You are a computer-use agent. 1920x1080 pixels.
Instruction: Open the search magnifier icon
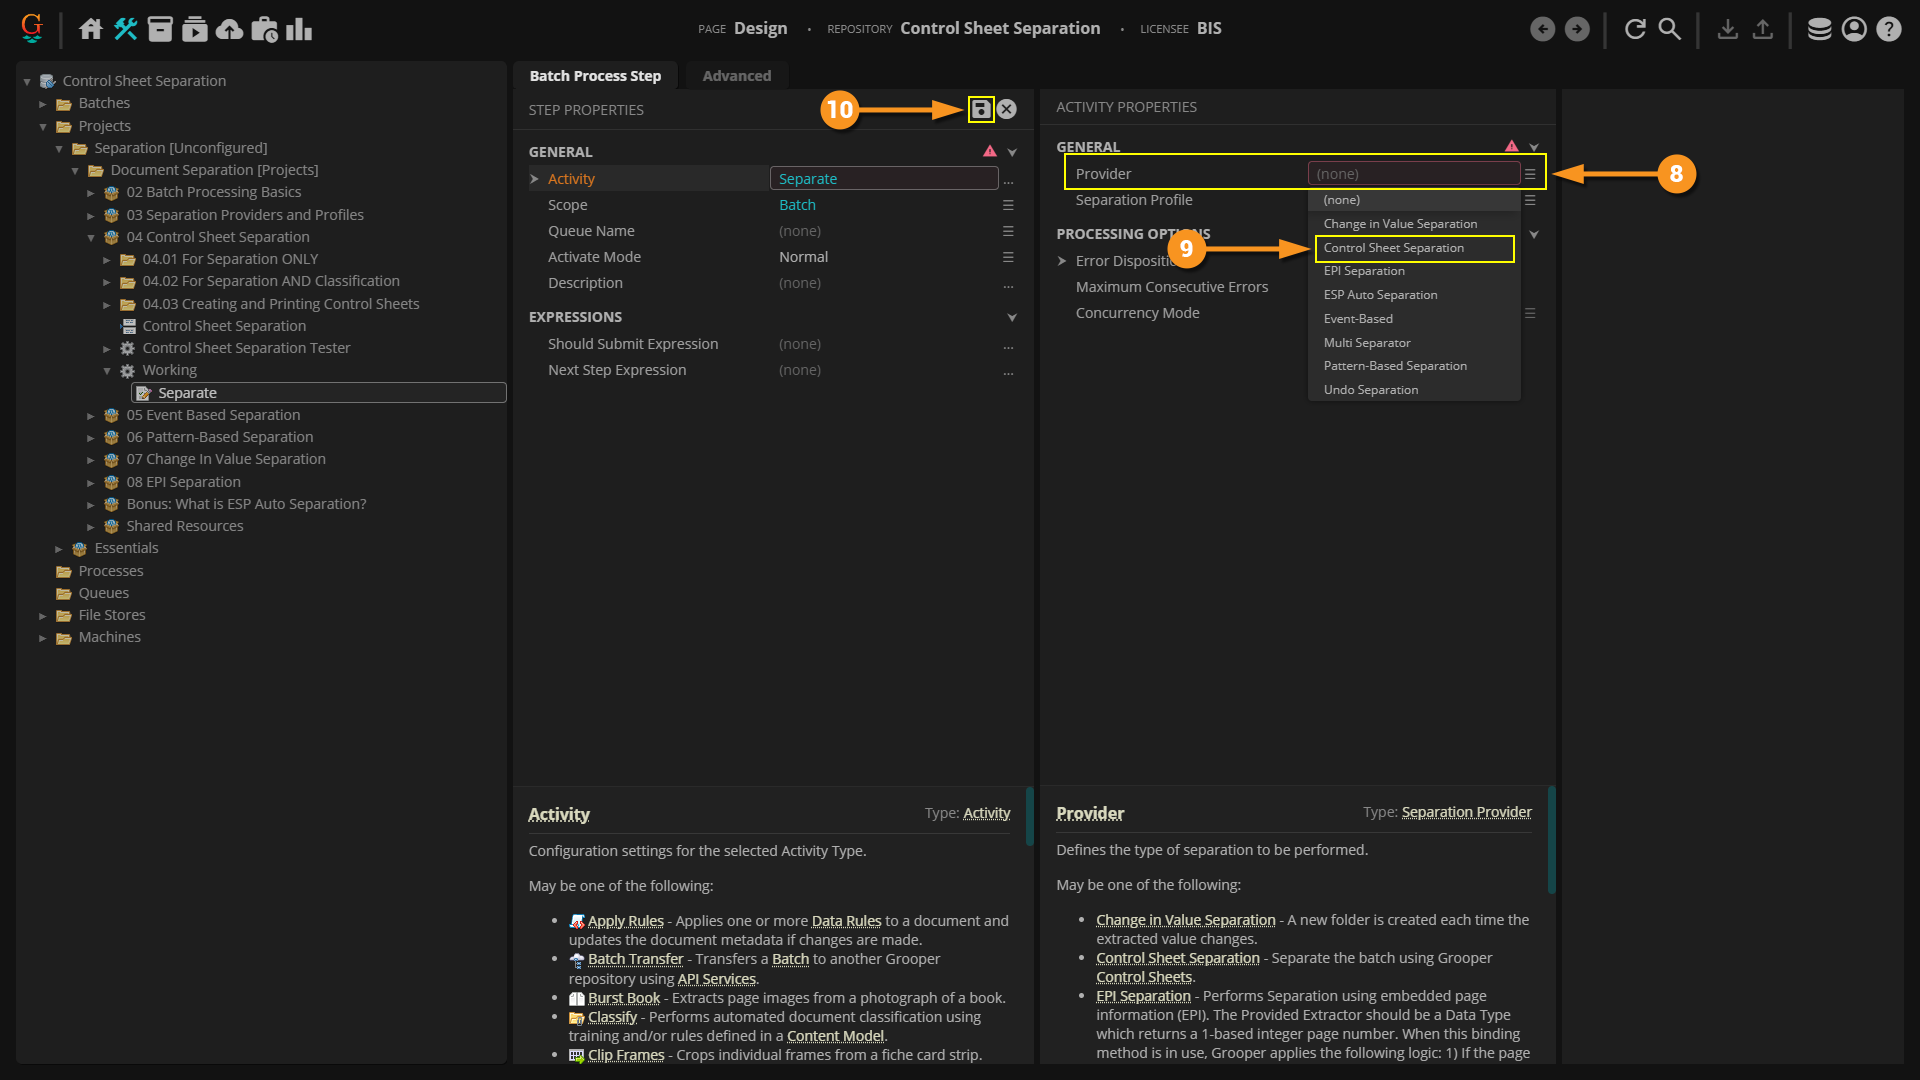(1670, 29)
